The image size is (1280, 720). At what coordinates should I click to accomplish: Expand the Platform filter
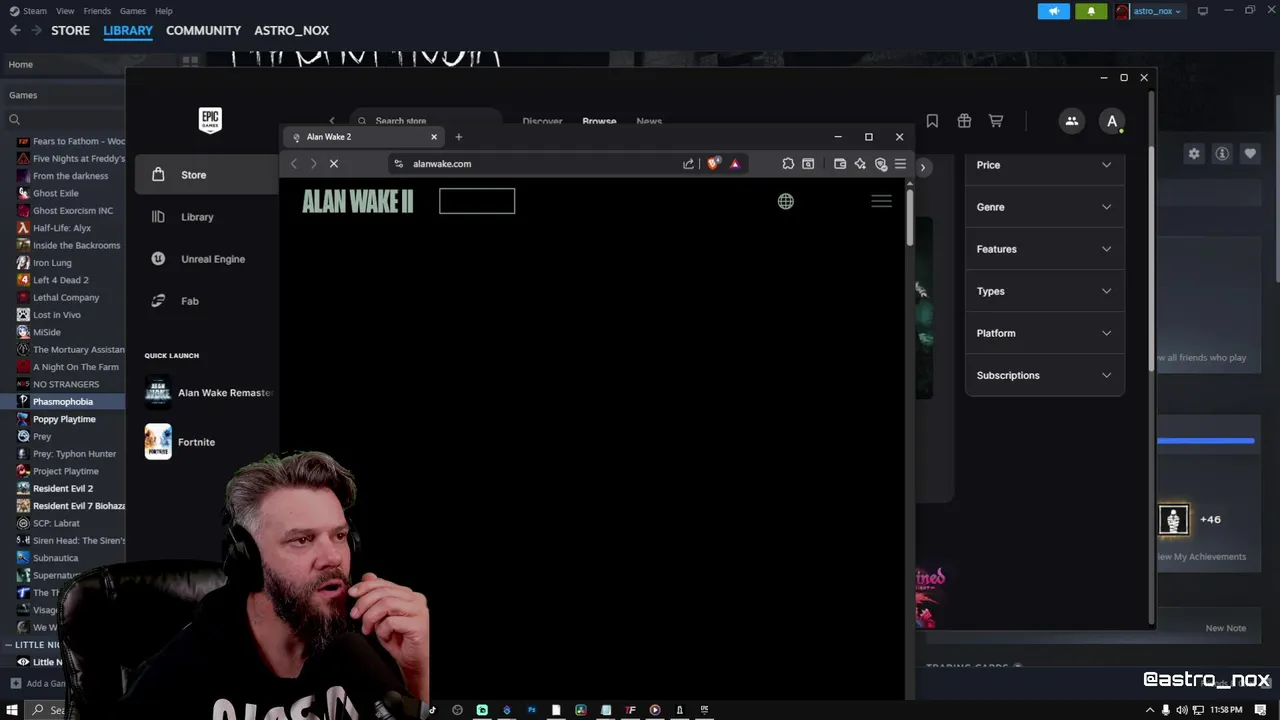[x=1044, y=333]
